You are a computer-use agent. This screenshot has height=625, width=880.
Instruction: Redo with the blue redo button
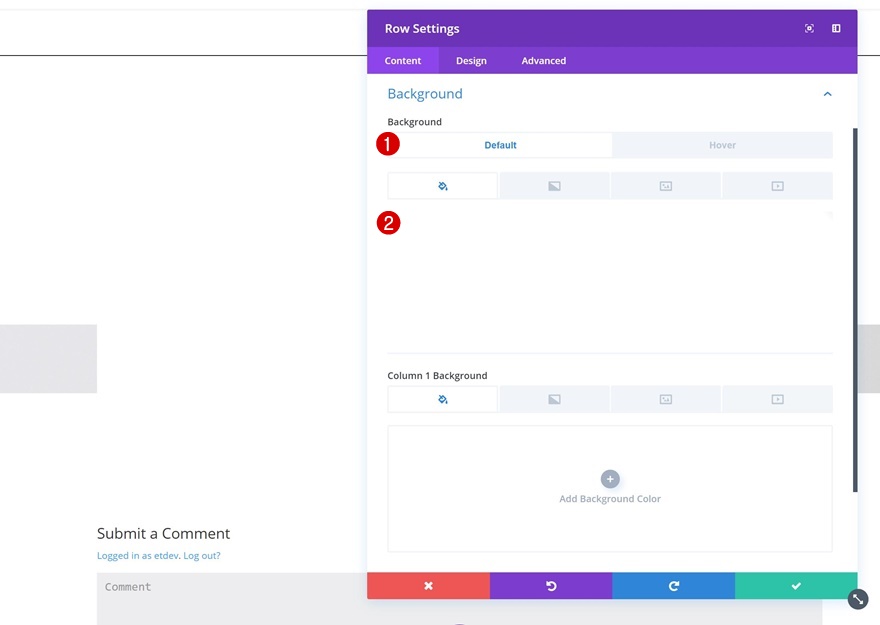point(673,586)
